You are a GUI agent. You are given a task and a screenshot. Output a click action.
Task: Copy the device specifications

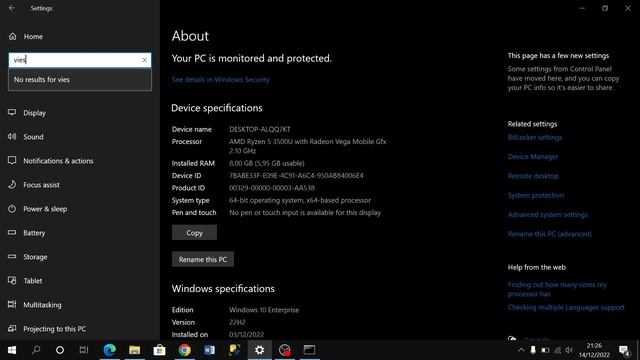coord(194,233)
